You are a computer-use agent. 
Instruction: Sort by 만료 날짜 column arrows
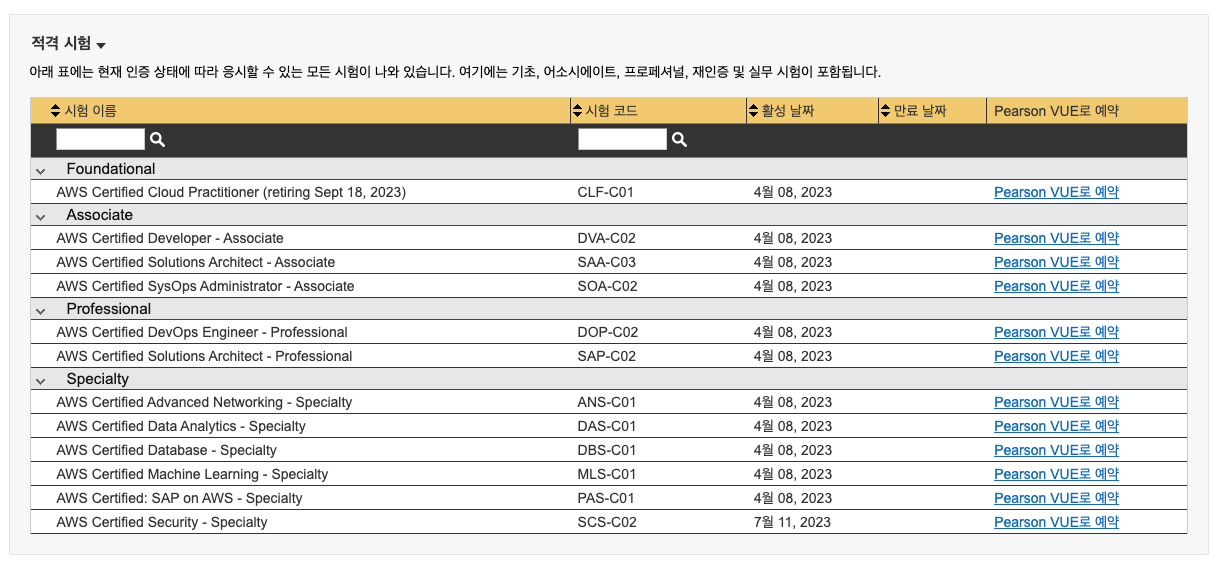tap(885, 111)
